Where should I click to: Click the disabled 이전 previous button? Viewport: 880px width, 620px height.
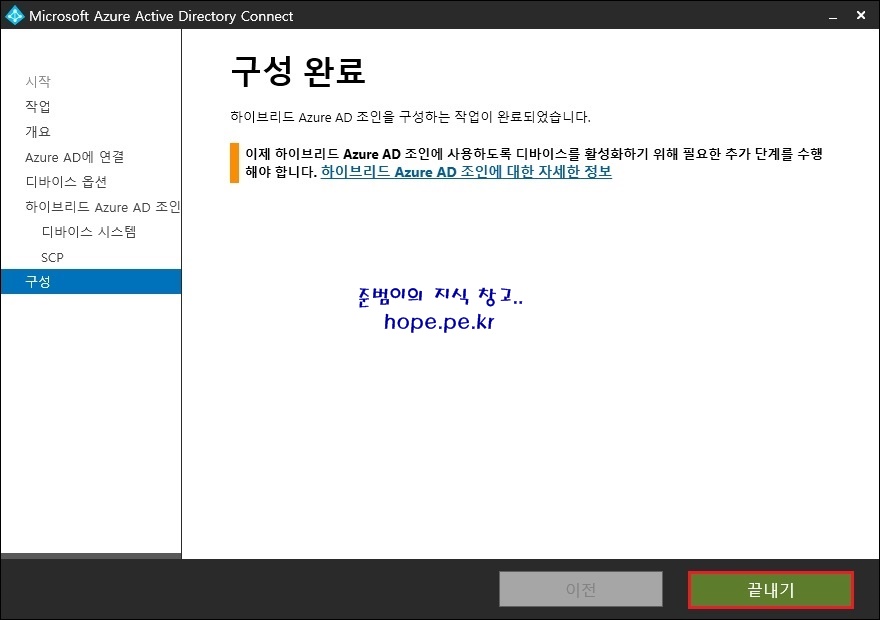(580, 589)
